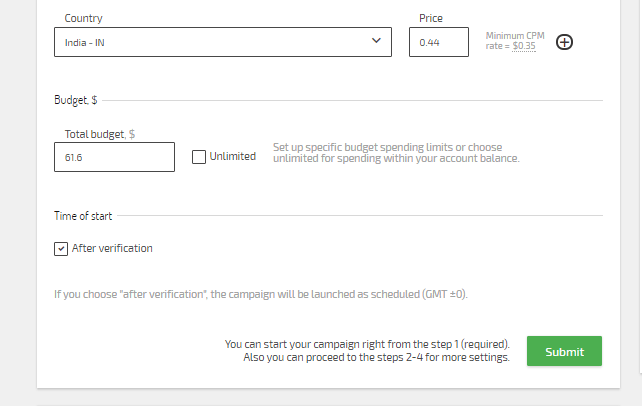The image size is (642, 406).
Task: Click the steps 2-4 settings note
Action: (x=367, y=351)
